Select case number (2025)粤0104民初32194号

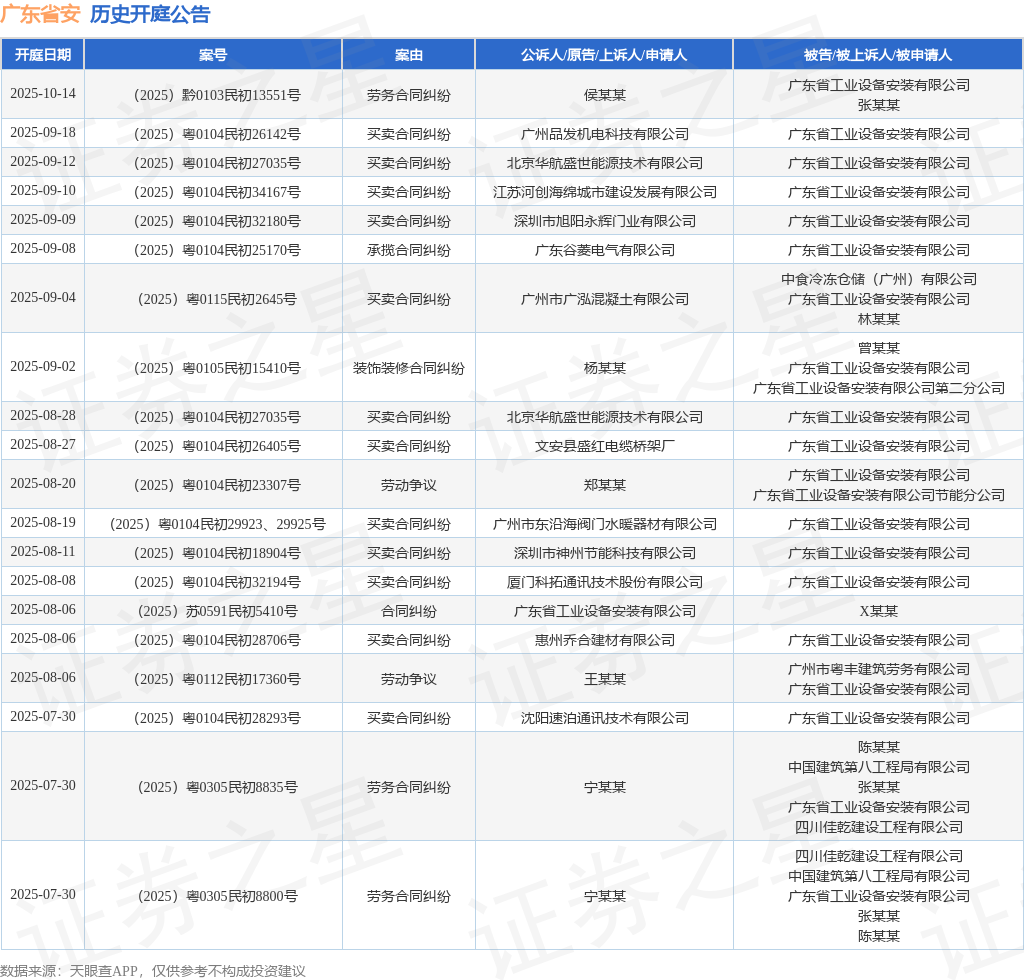pyautogui.click(x=217, y=582)
